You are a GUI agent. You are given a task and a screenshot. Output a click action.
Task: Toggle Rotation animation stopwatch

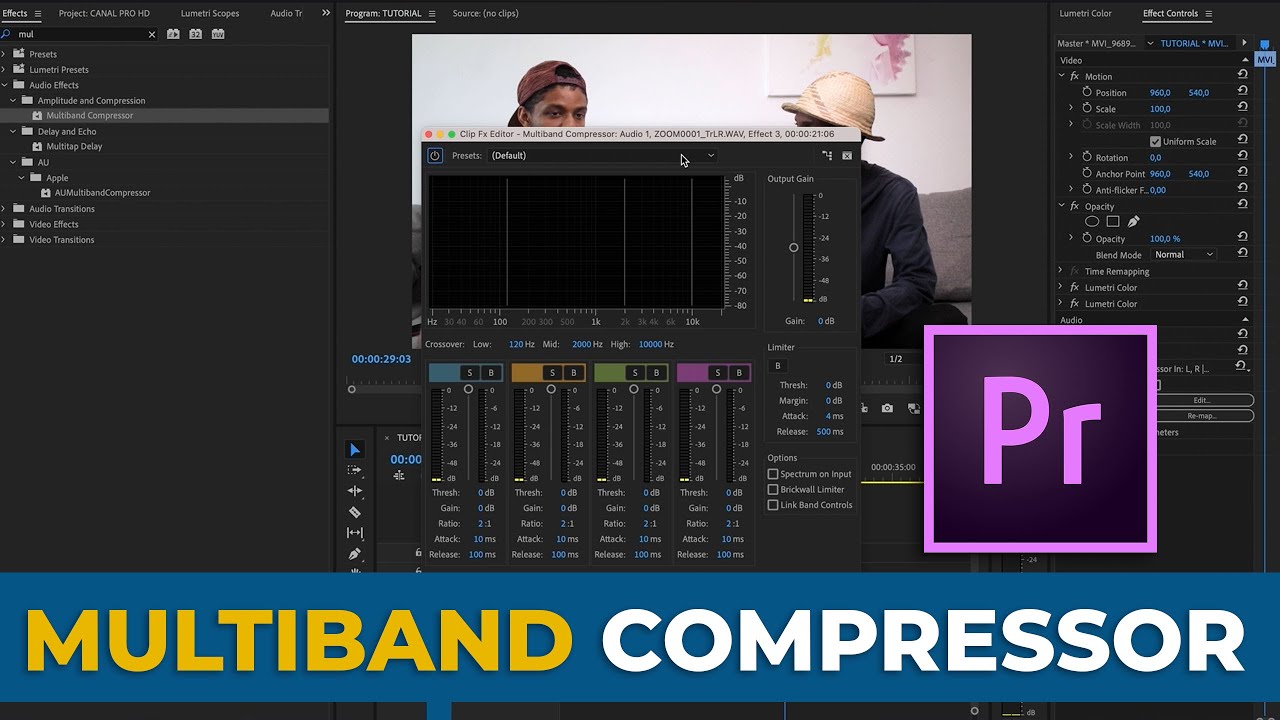pyautogui.click(x=1087, y=157)
